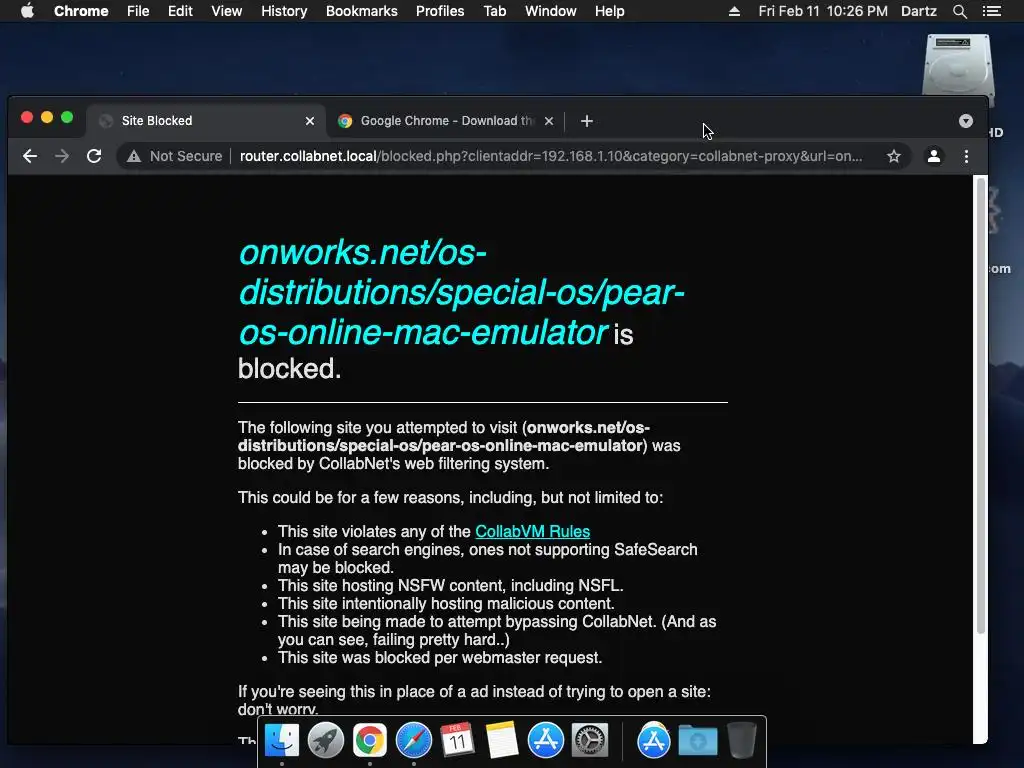Image resolution: width=1024 pixels, height=768 pixels.
Task: Open Calendar in the Dock
Action: click(457, 741)
